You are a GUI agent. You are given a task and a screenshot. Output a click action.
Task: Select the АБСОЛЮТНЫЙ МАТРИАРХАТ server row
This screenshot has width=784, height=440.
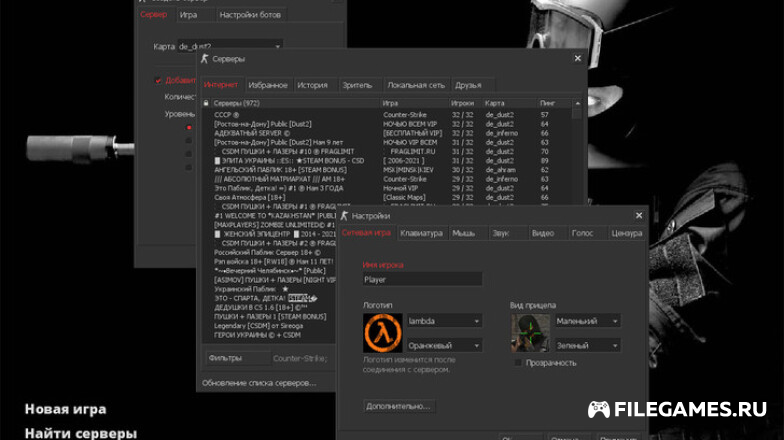tap(386, 179)
